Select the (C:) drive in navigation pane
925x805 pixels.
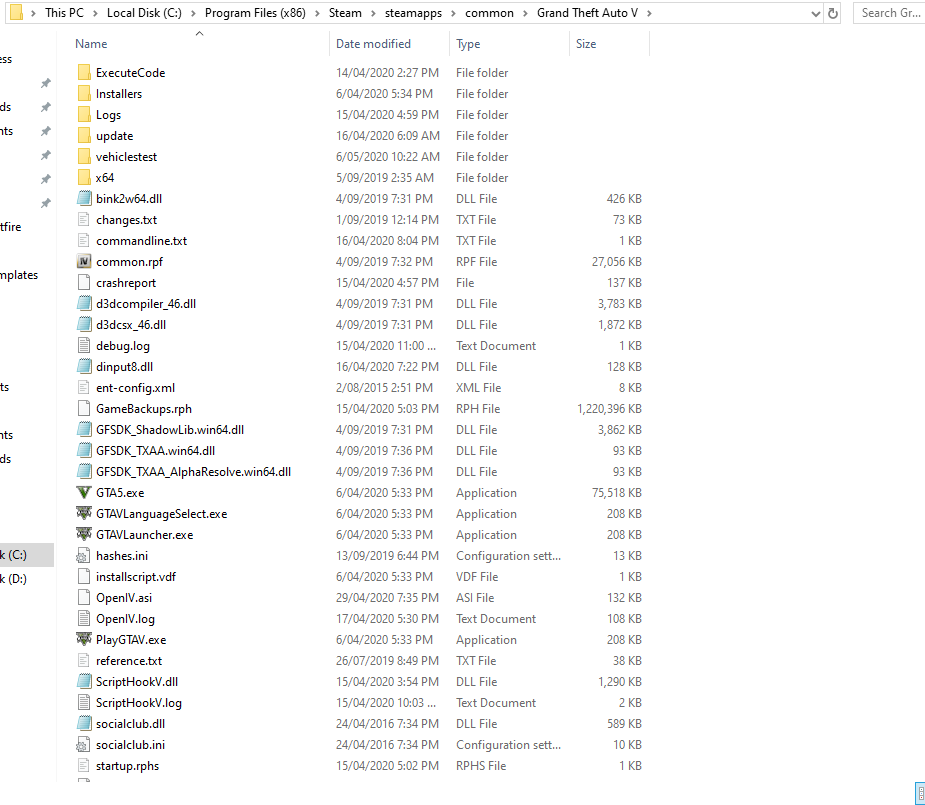point(27,555)
